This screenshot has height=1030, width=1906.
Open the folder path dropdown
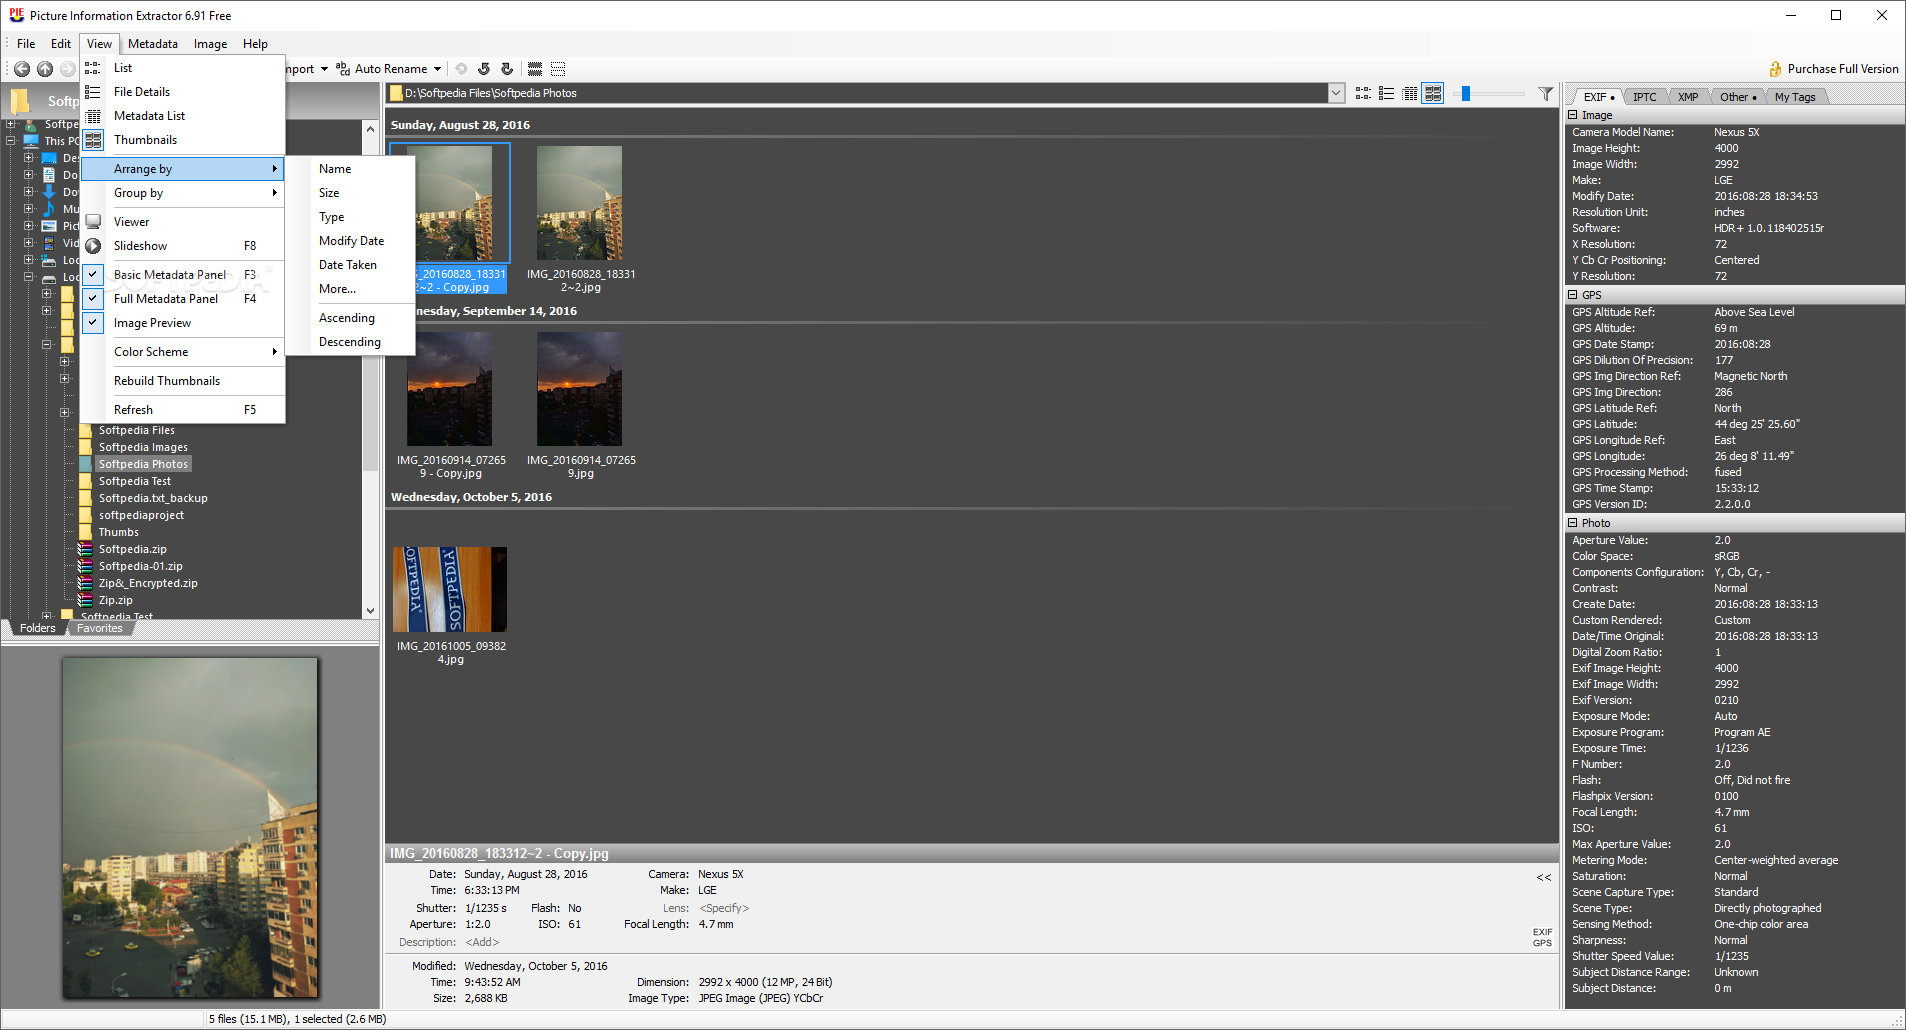pos(1336,93)
